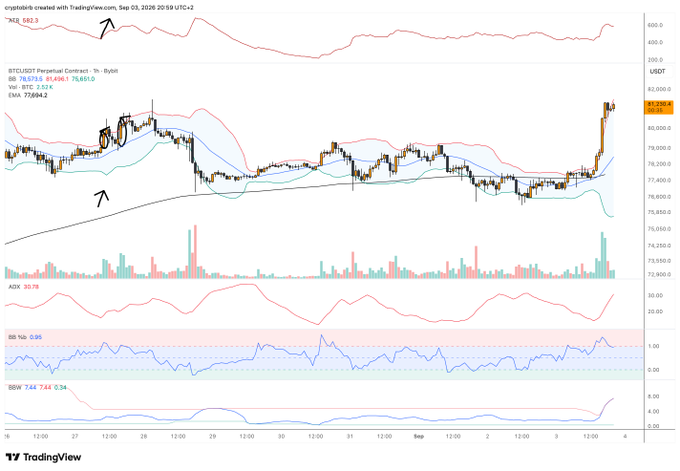
Task: Click the date 30 on time axis
Action: click(x=281, y=436)
